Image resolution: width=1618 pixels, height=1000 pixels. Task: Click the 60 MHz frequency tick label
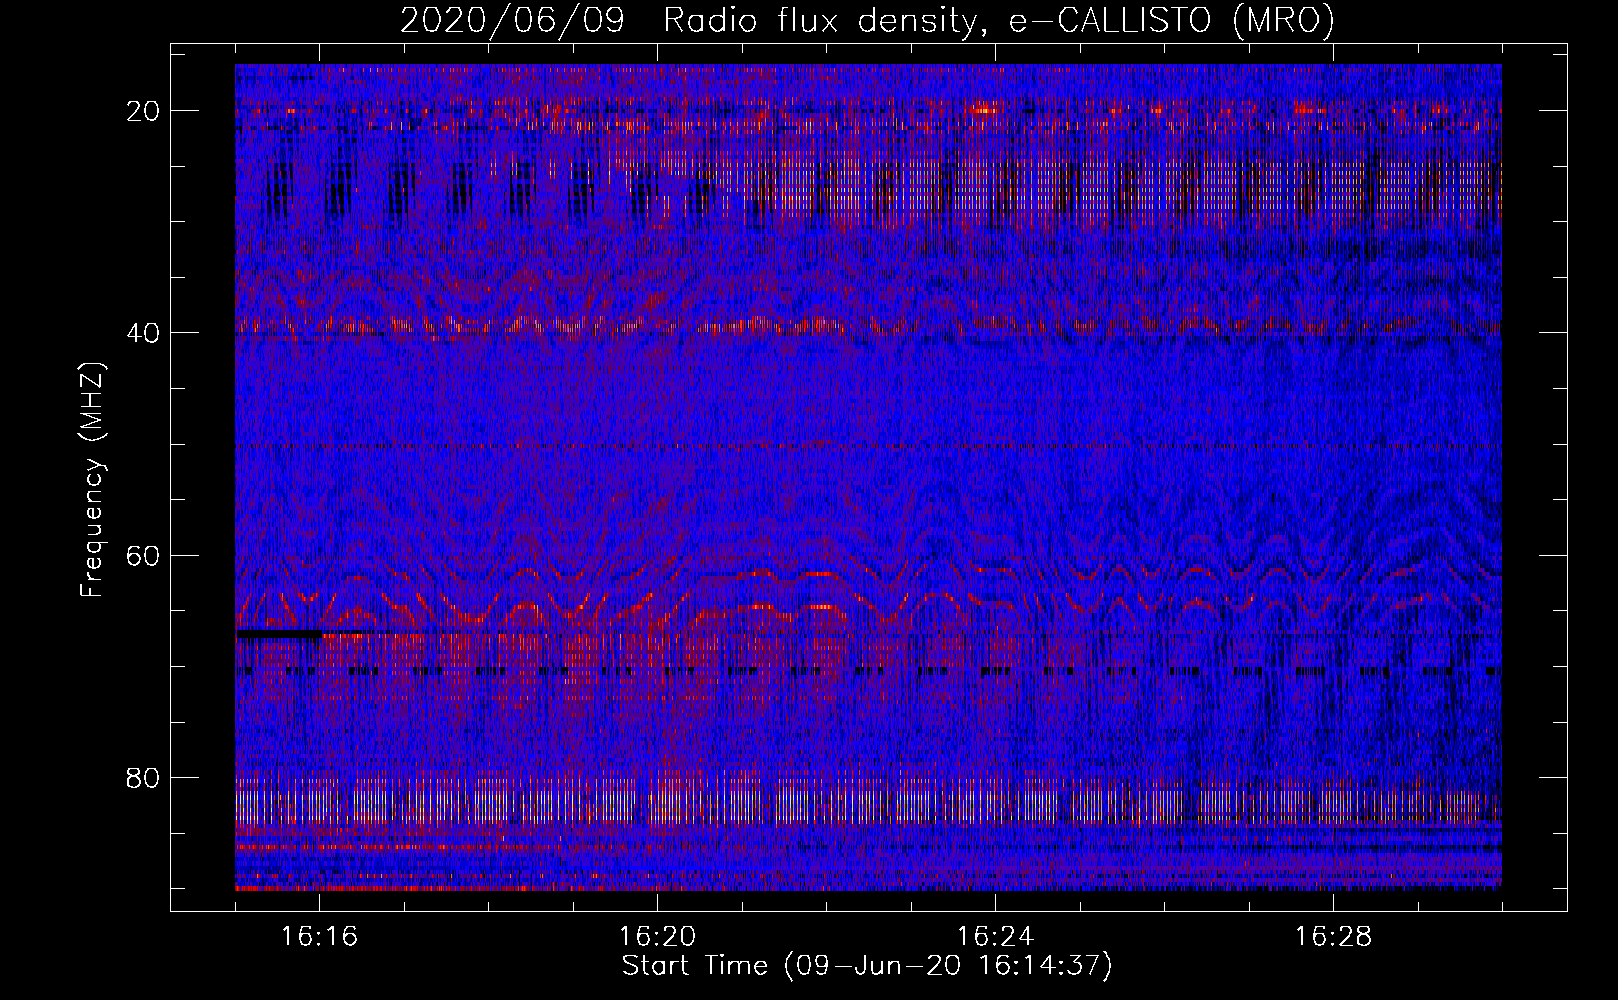point(144,555)
